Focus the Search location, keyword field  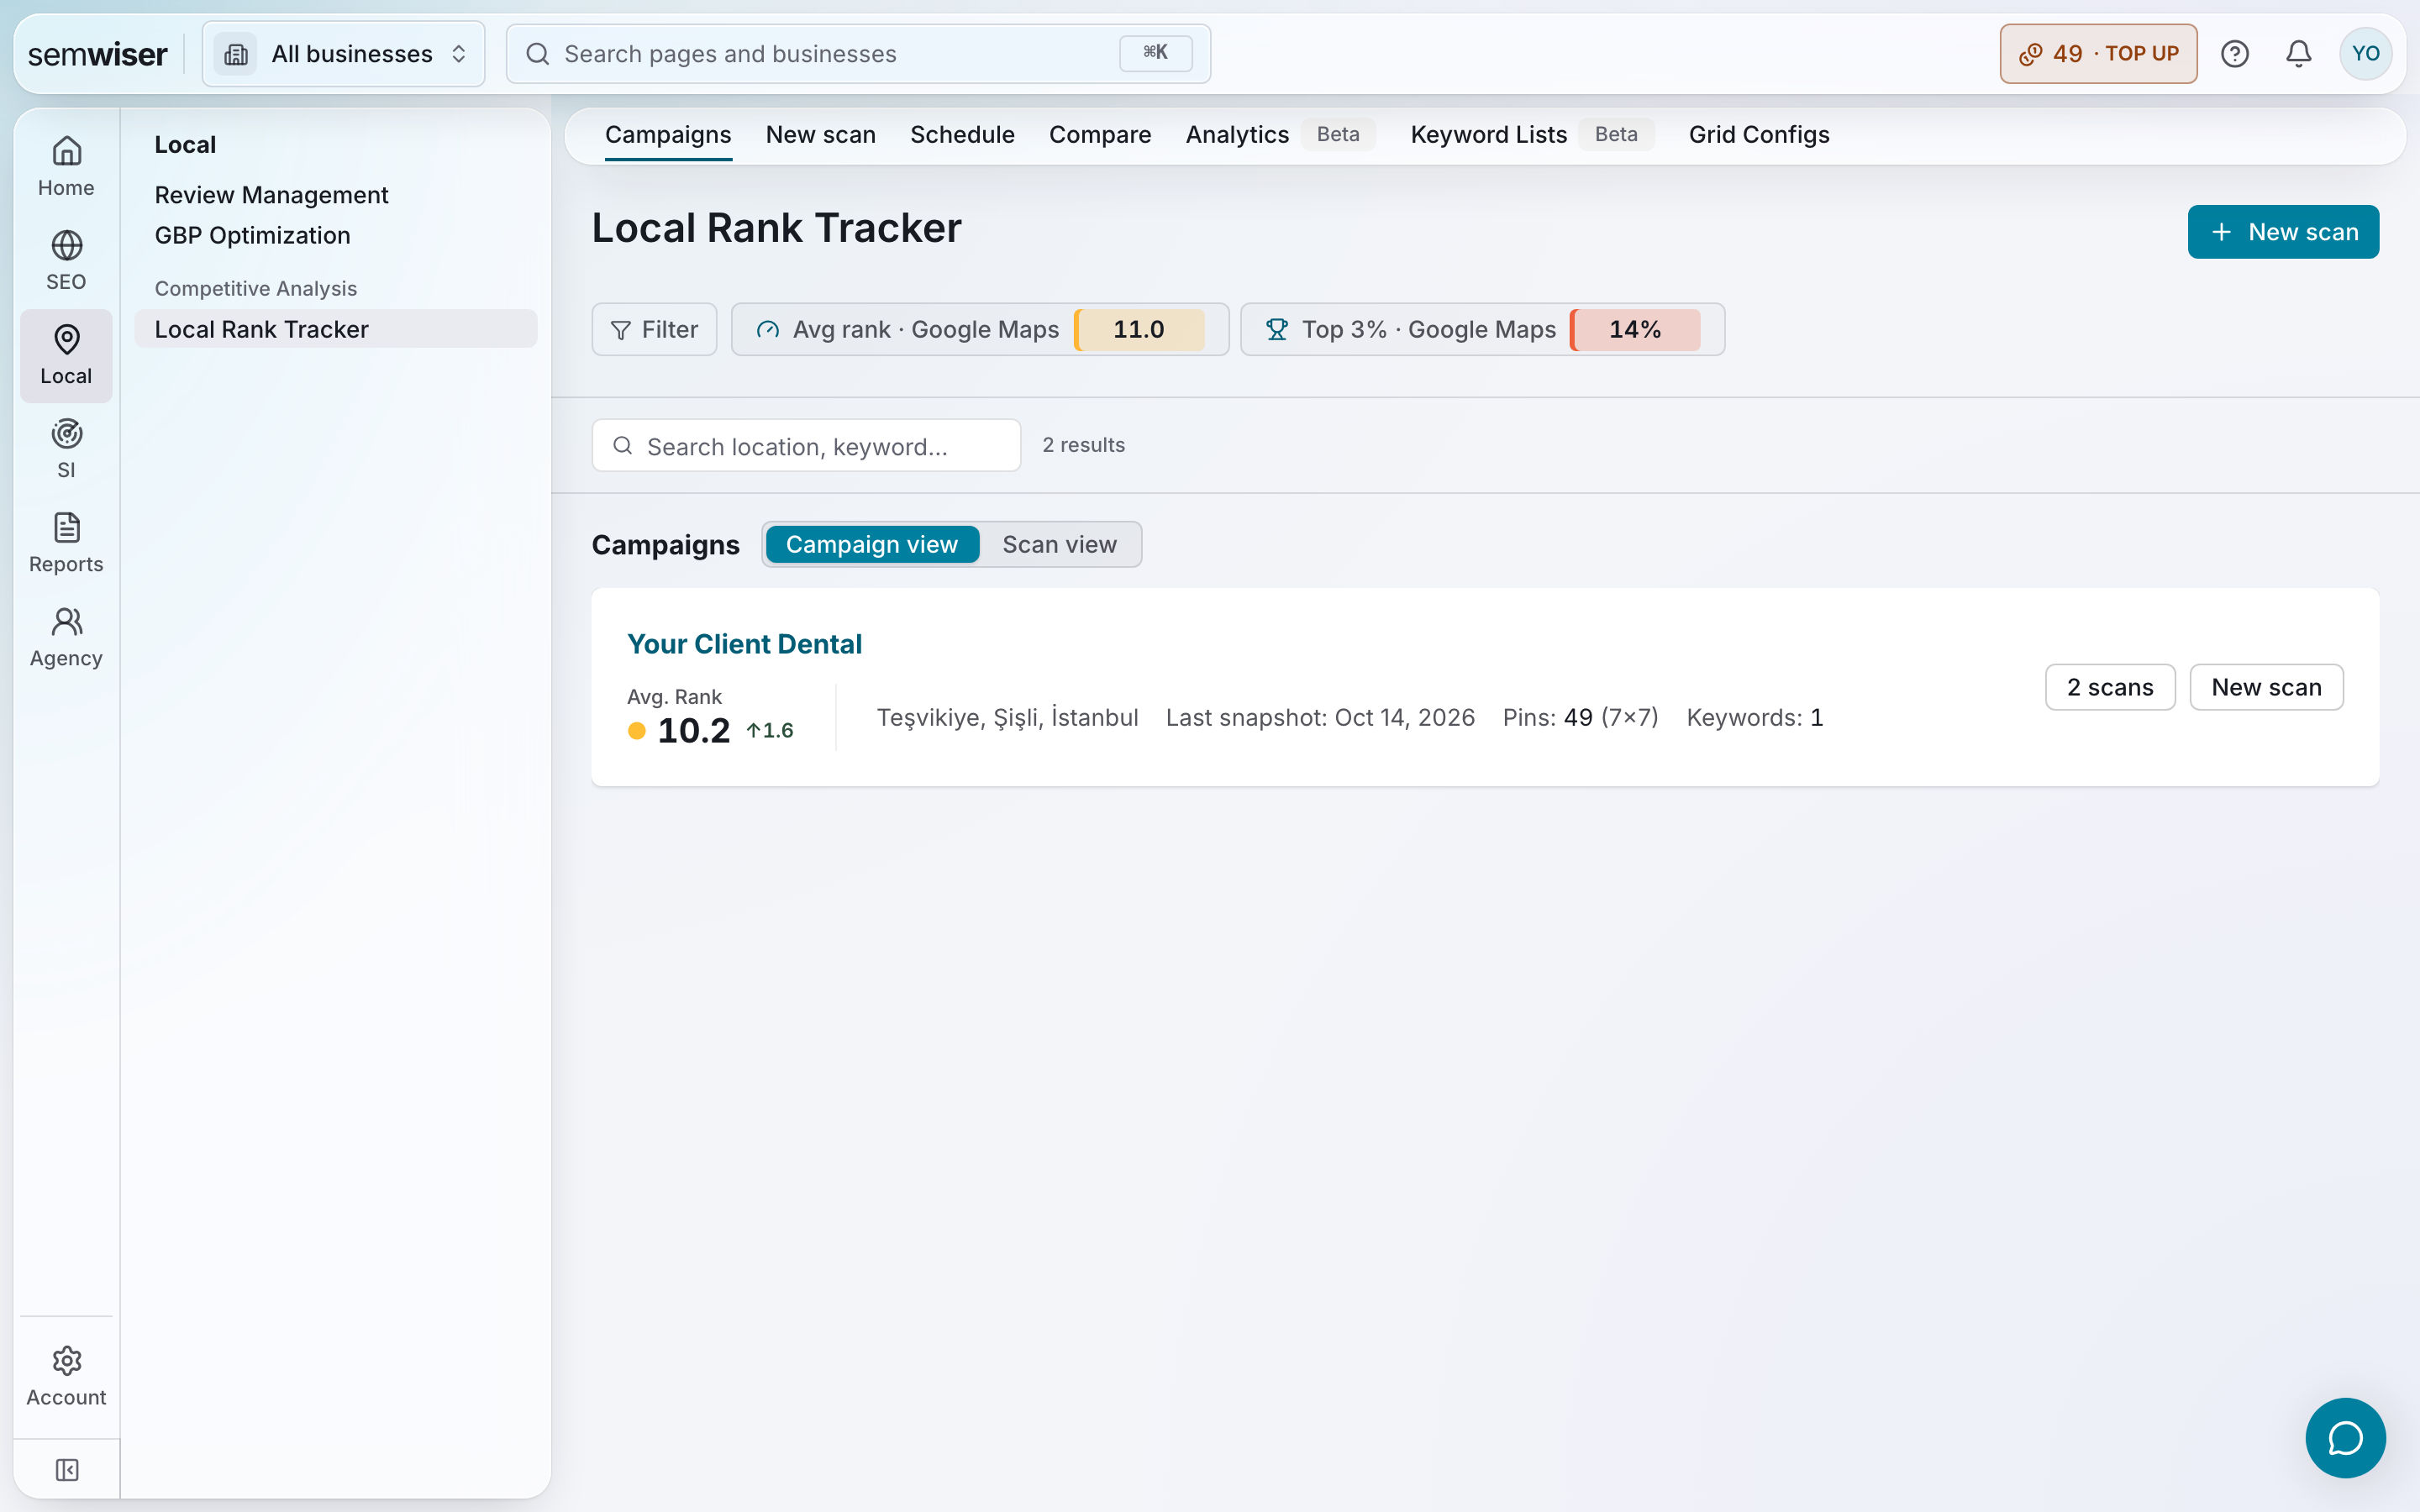pyautogui.click(x=806, y=445)
